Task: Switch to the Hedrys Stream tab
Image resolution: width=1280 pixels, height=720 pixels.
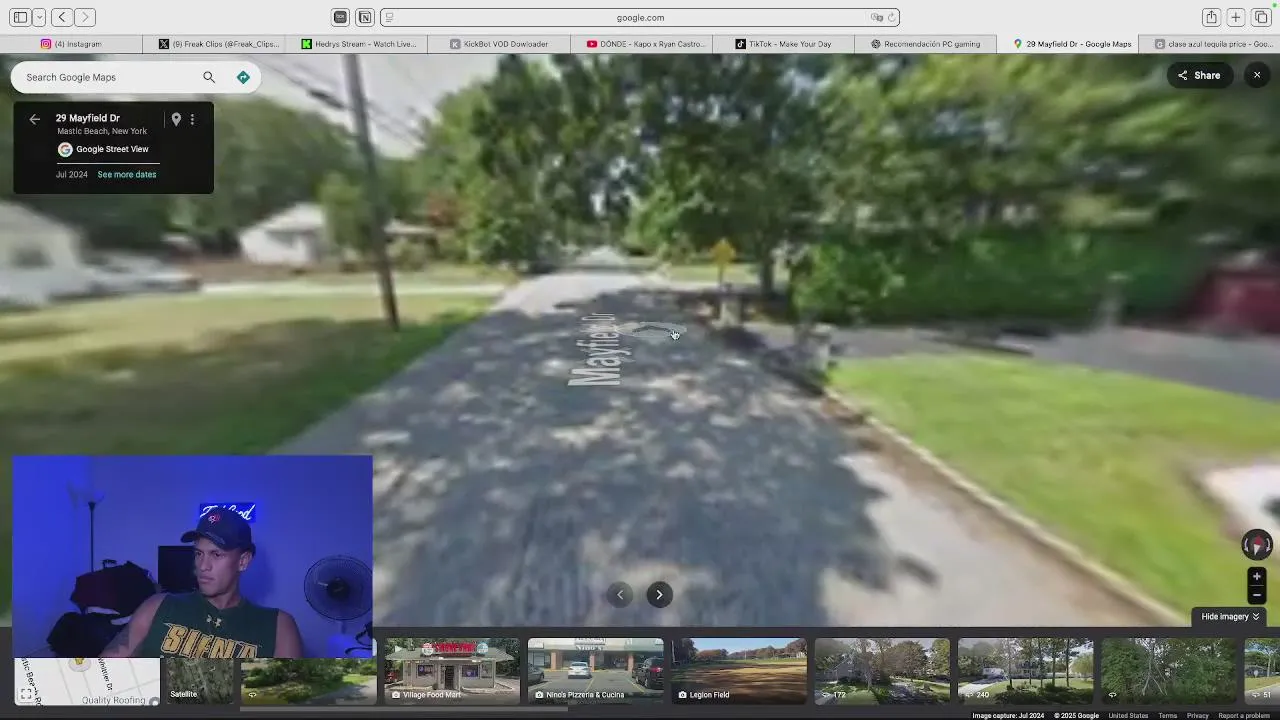Action: [x=358, y=44]
